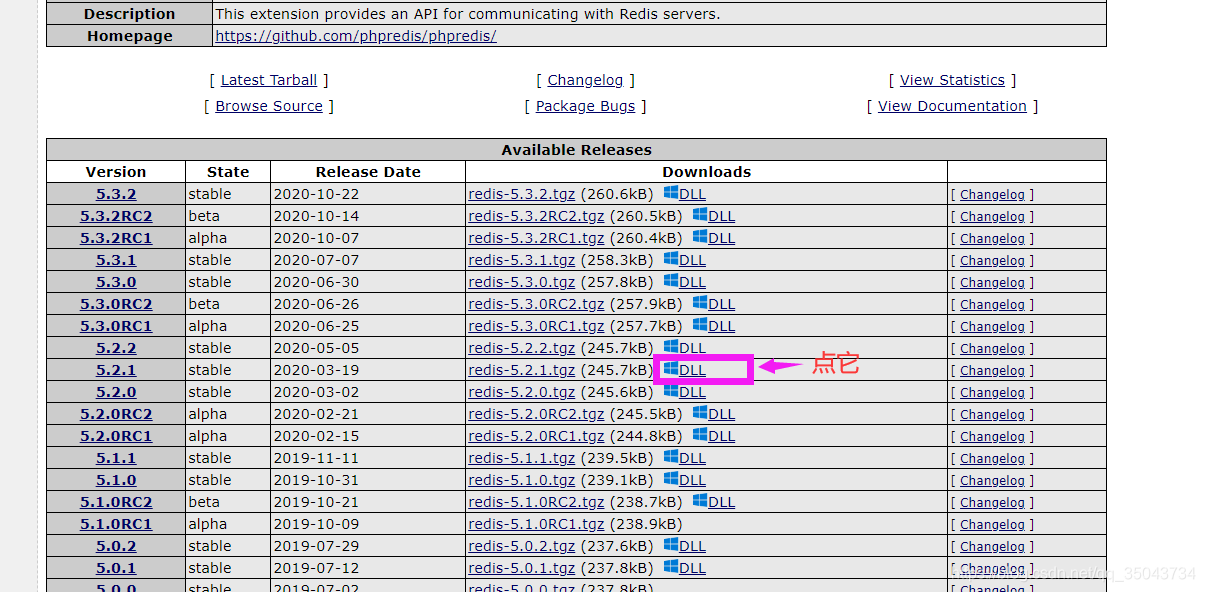
Task: Click the Windows DLL icon for 5.3.0RC2
Action: [700, 303]
